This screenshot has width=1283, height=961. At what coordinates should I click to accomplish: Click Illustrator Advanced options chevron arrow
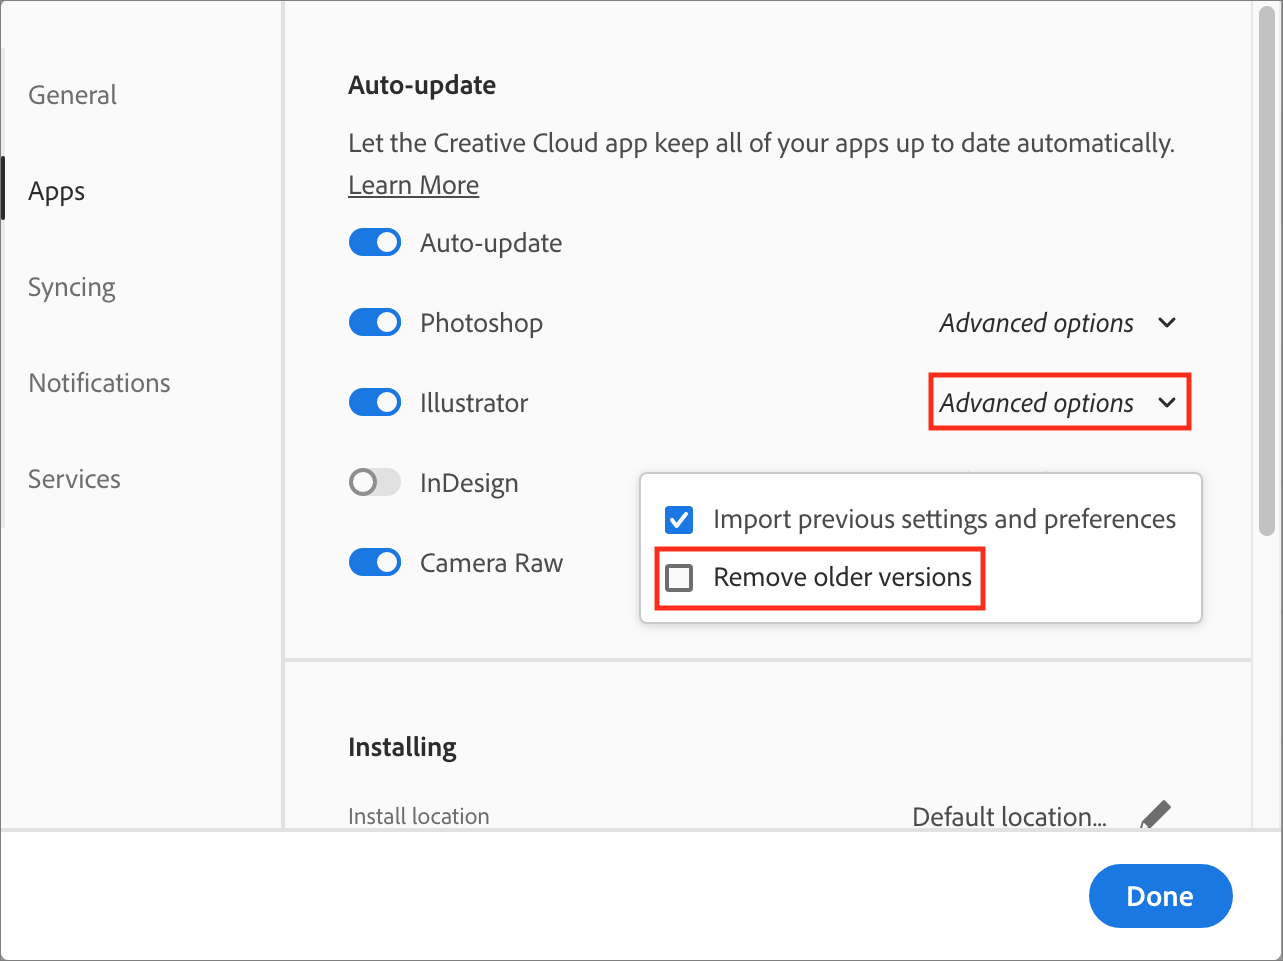(x=1166, y=403)
